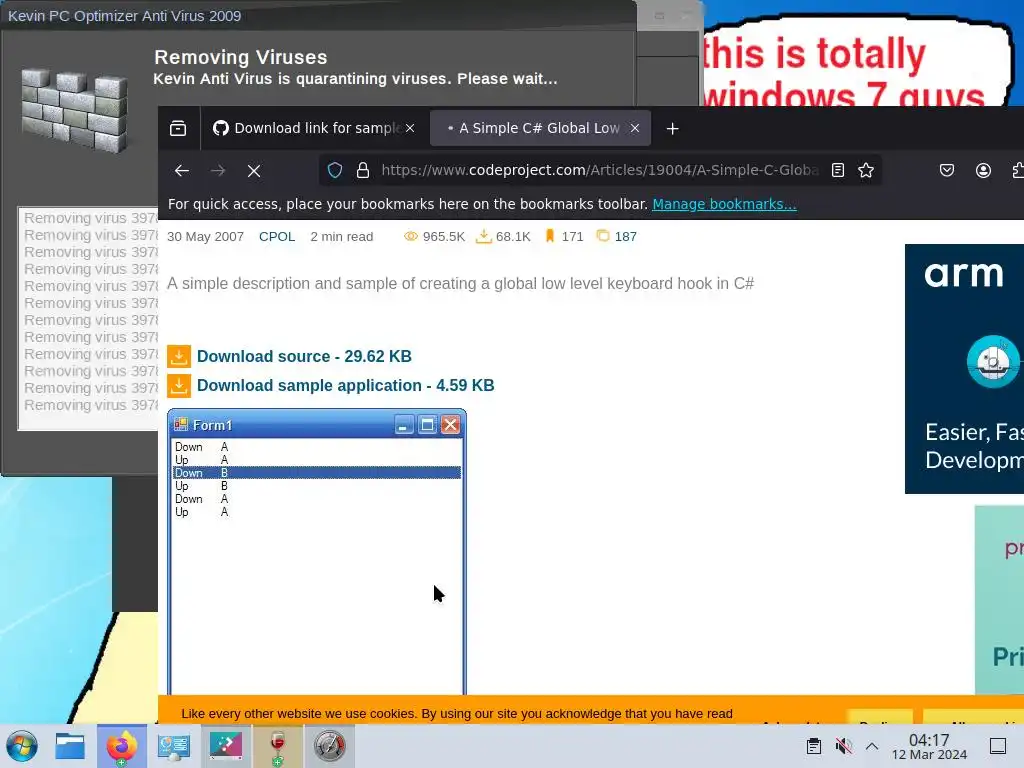This screenshot has height=768, width=1024.
Task: Click the virus removal log list in Kevin Anti Virus
Action: click(89, 319)
